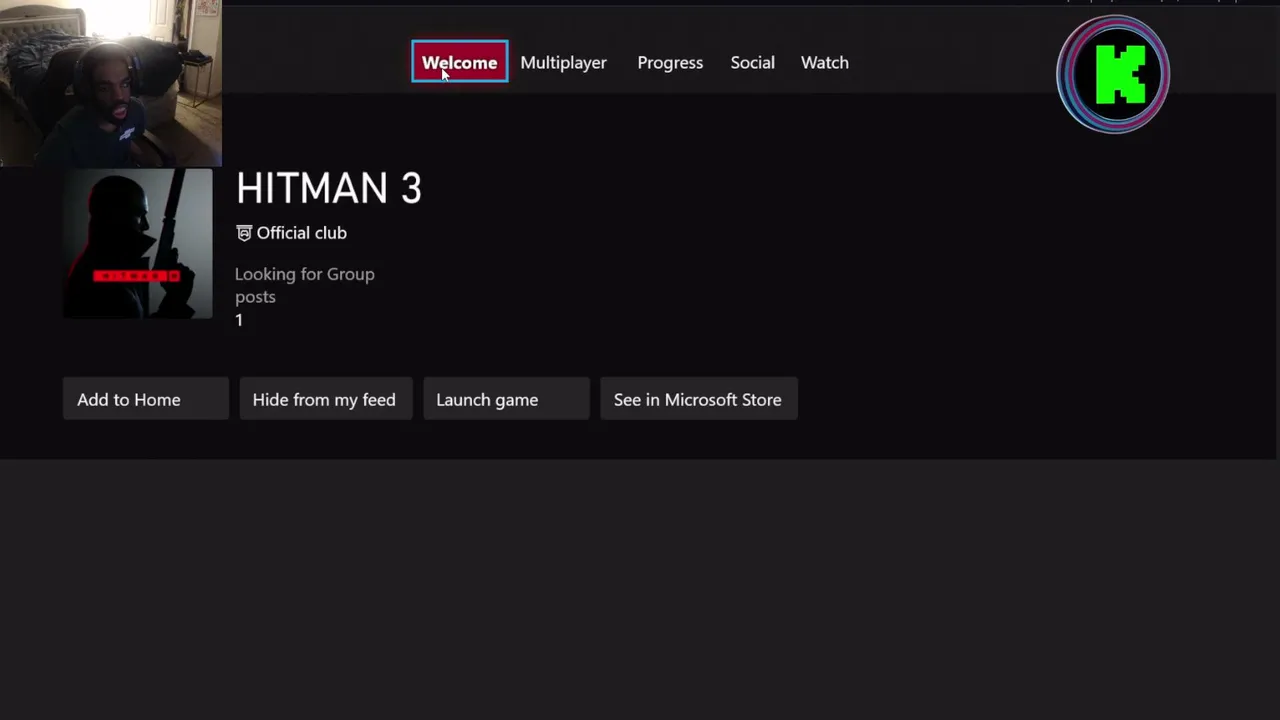
Task: Click the webcam overlay video
Action: (110, 83)
